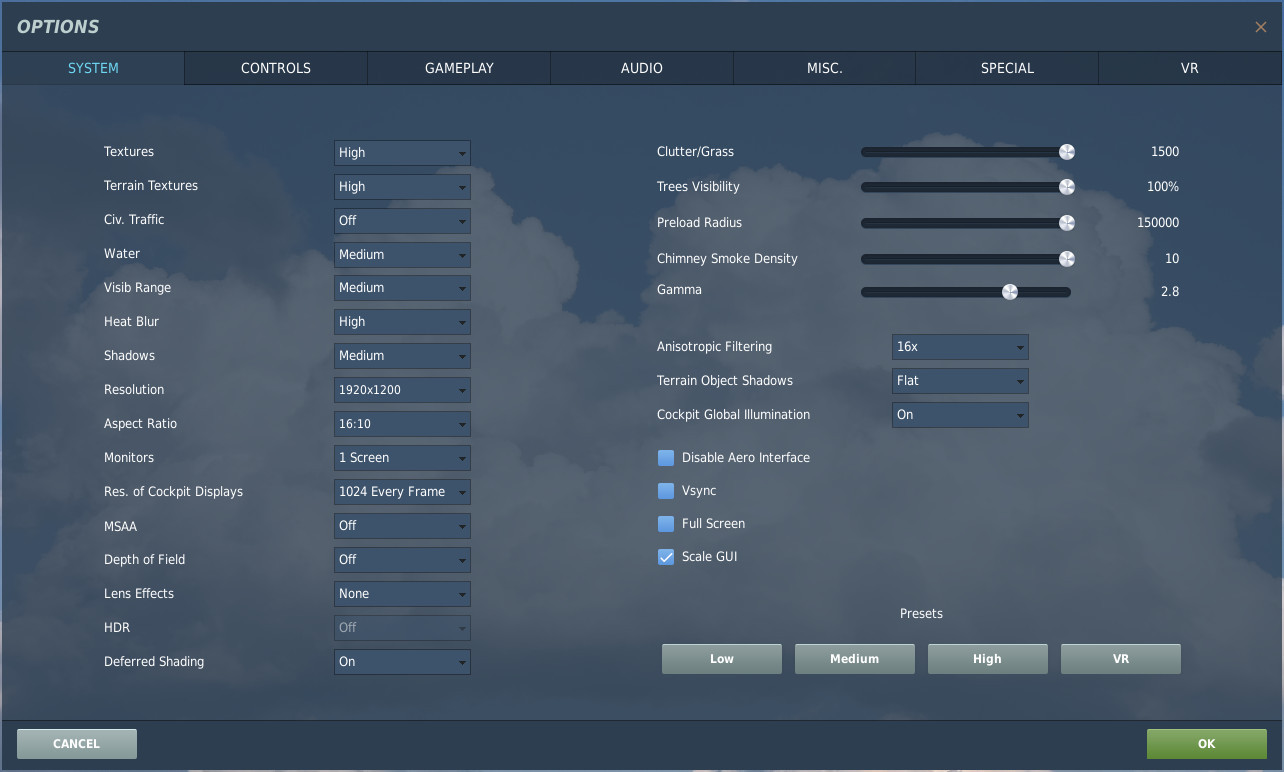The width and height of the screenshot is (1284, 772).
Task: Uncheck the Scale GUI option
Action: (666, 557)
